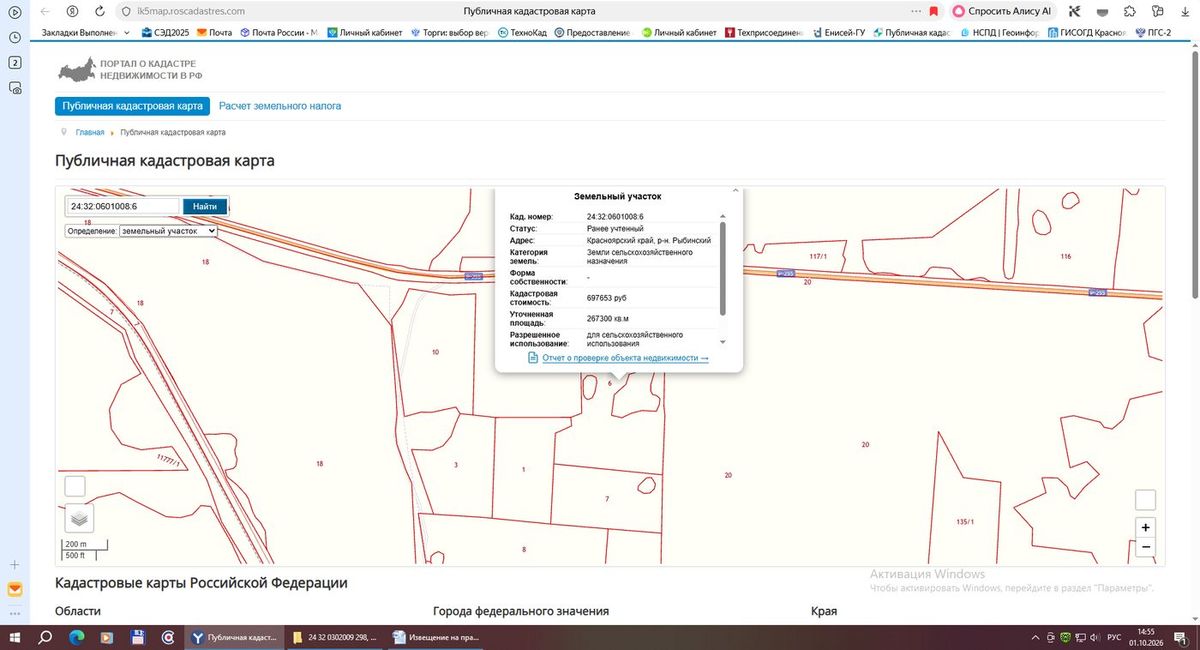Open the 24 32 0302009 folder in taskbar
The width and height of the screenshot is (1200, 650).
[x=335, y=637]
